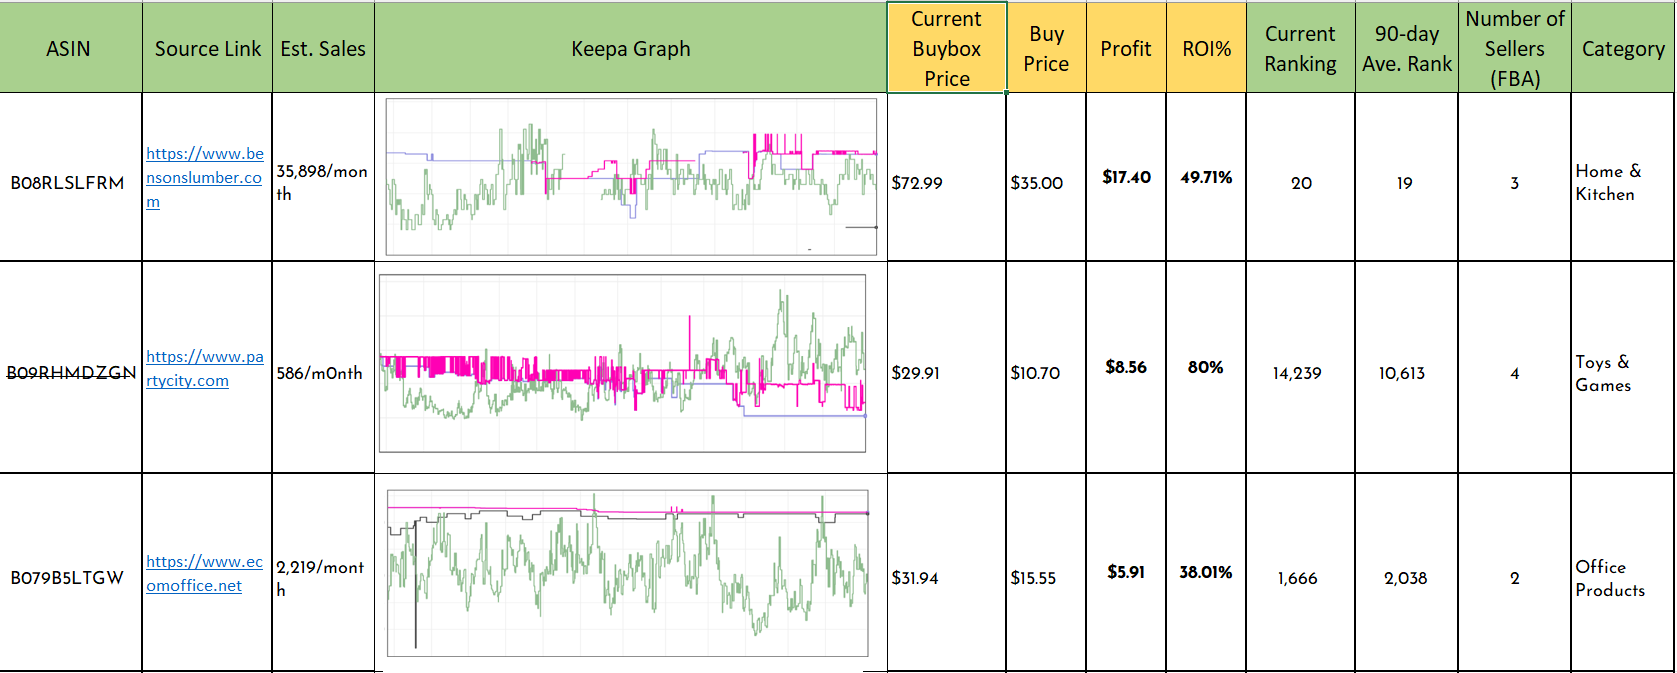Select FBA sellers count for Toys & Games row

click(1514, 367)
